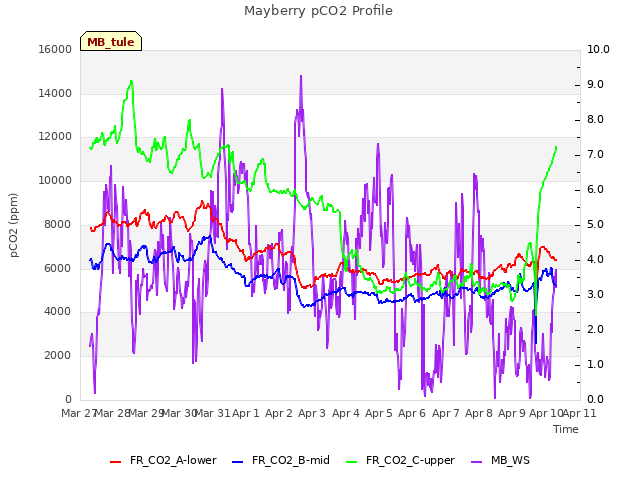640x480 pixels.
Task: Click the 8000 y-axis tick label
Action: coord(58,224)
